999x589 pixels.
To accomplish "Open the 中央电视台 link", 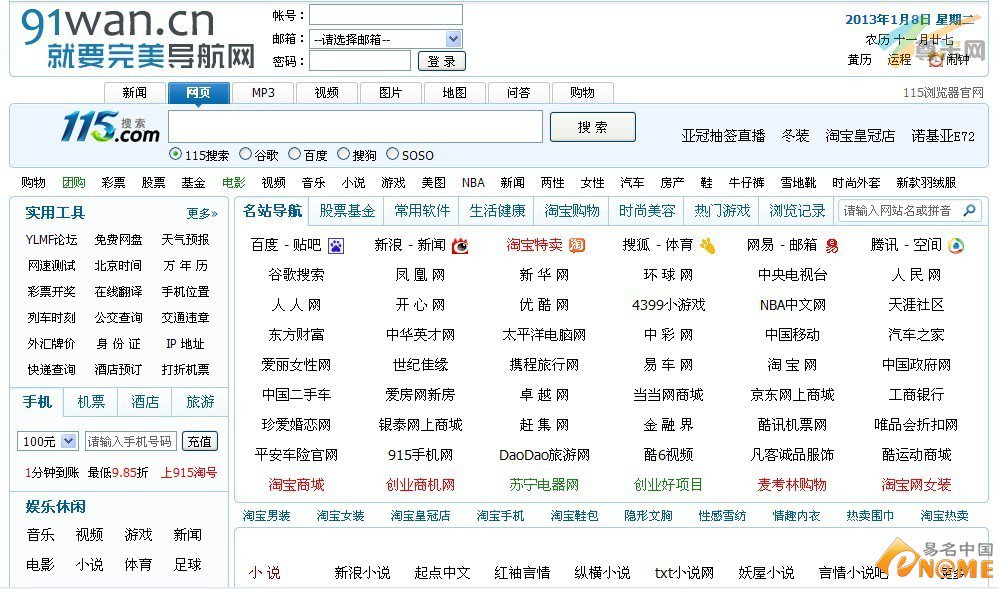I will (793, 275).
